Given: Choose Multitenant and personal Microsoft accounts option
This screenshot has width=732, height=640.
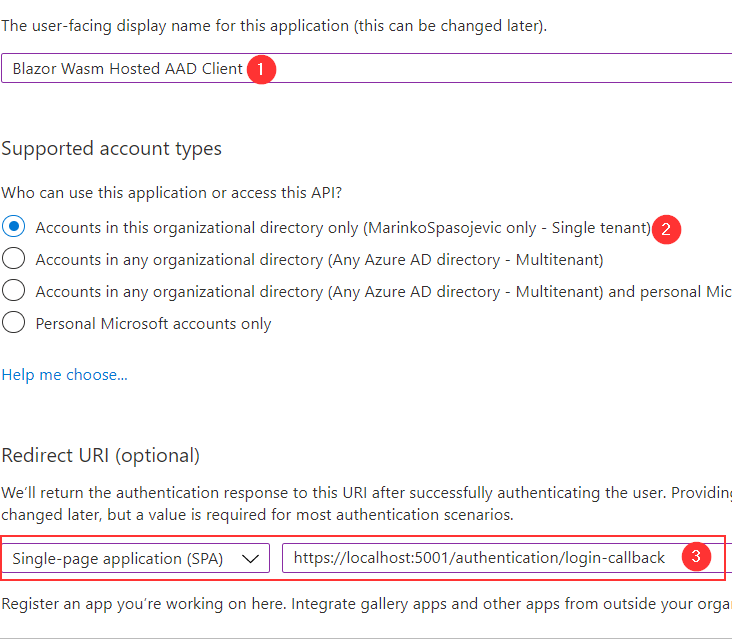Looking at the screenshot, I should coord(14,291).
